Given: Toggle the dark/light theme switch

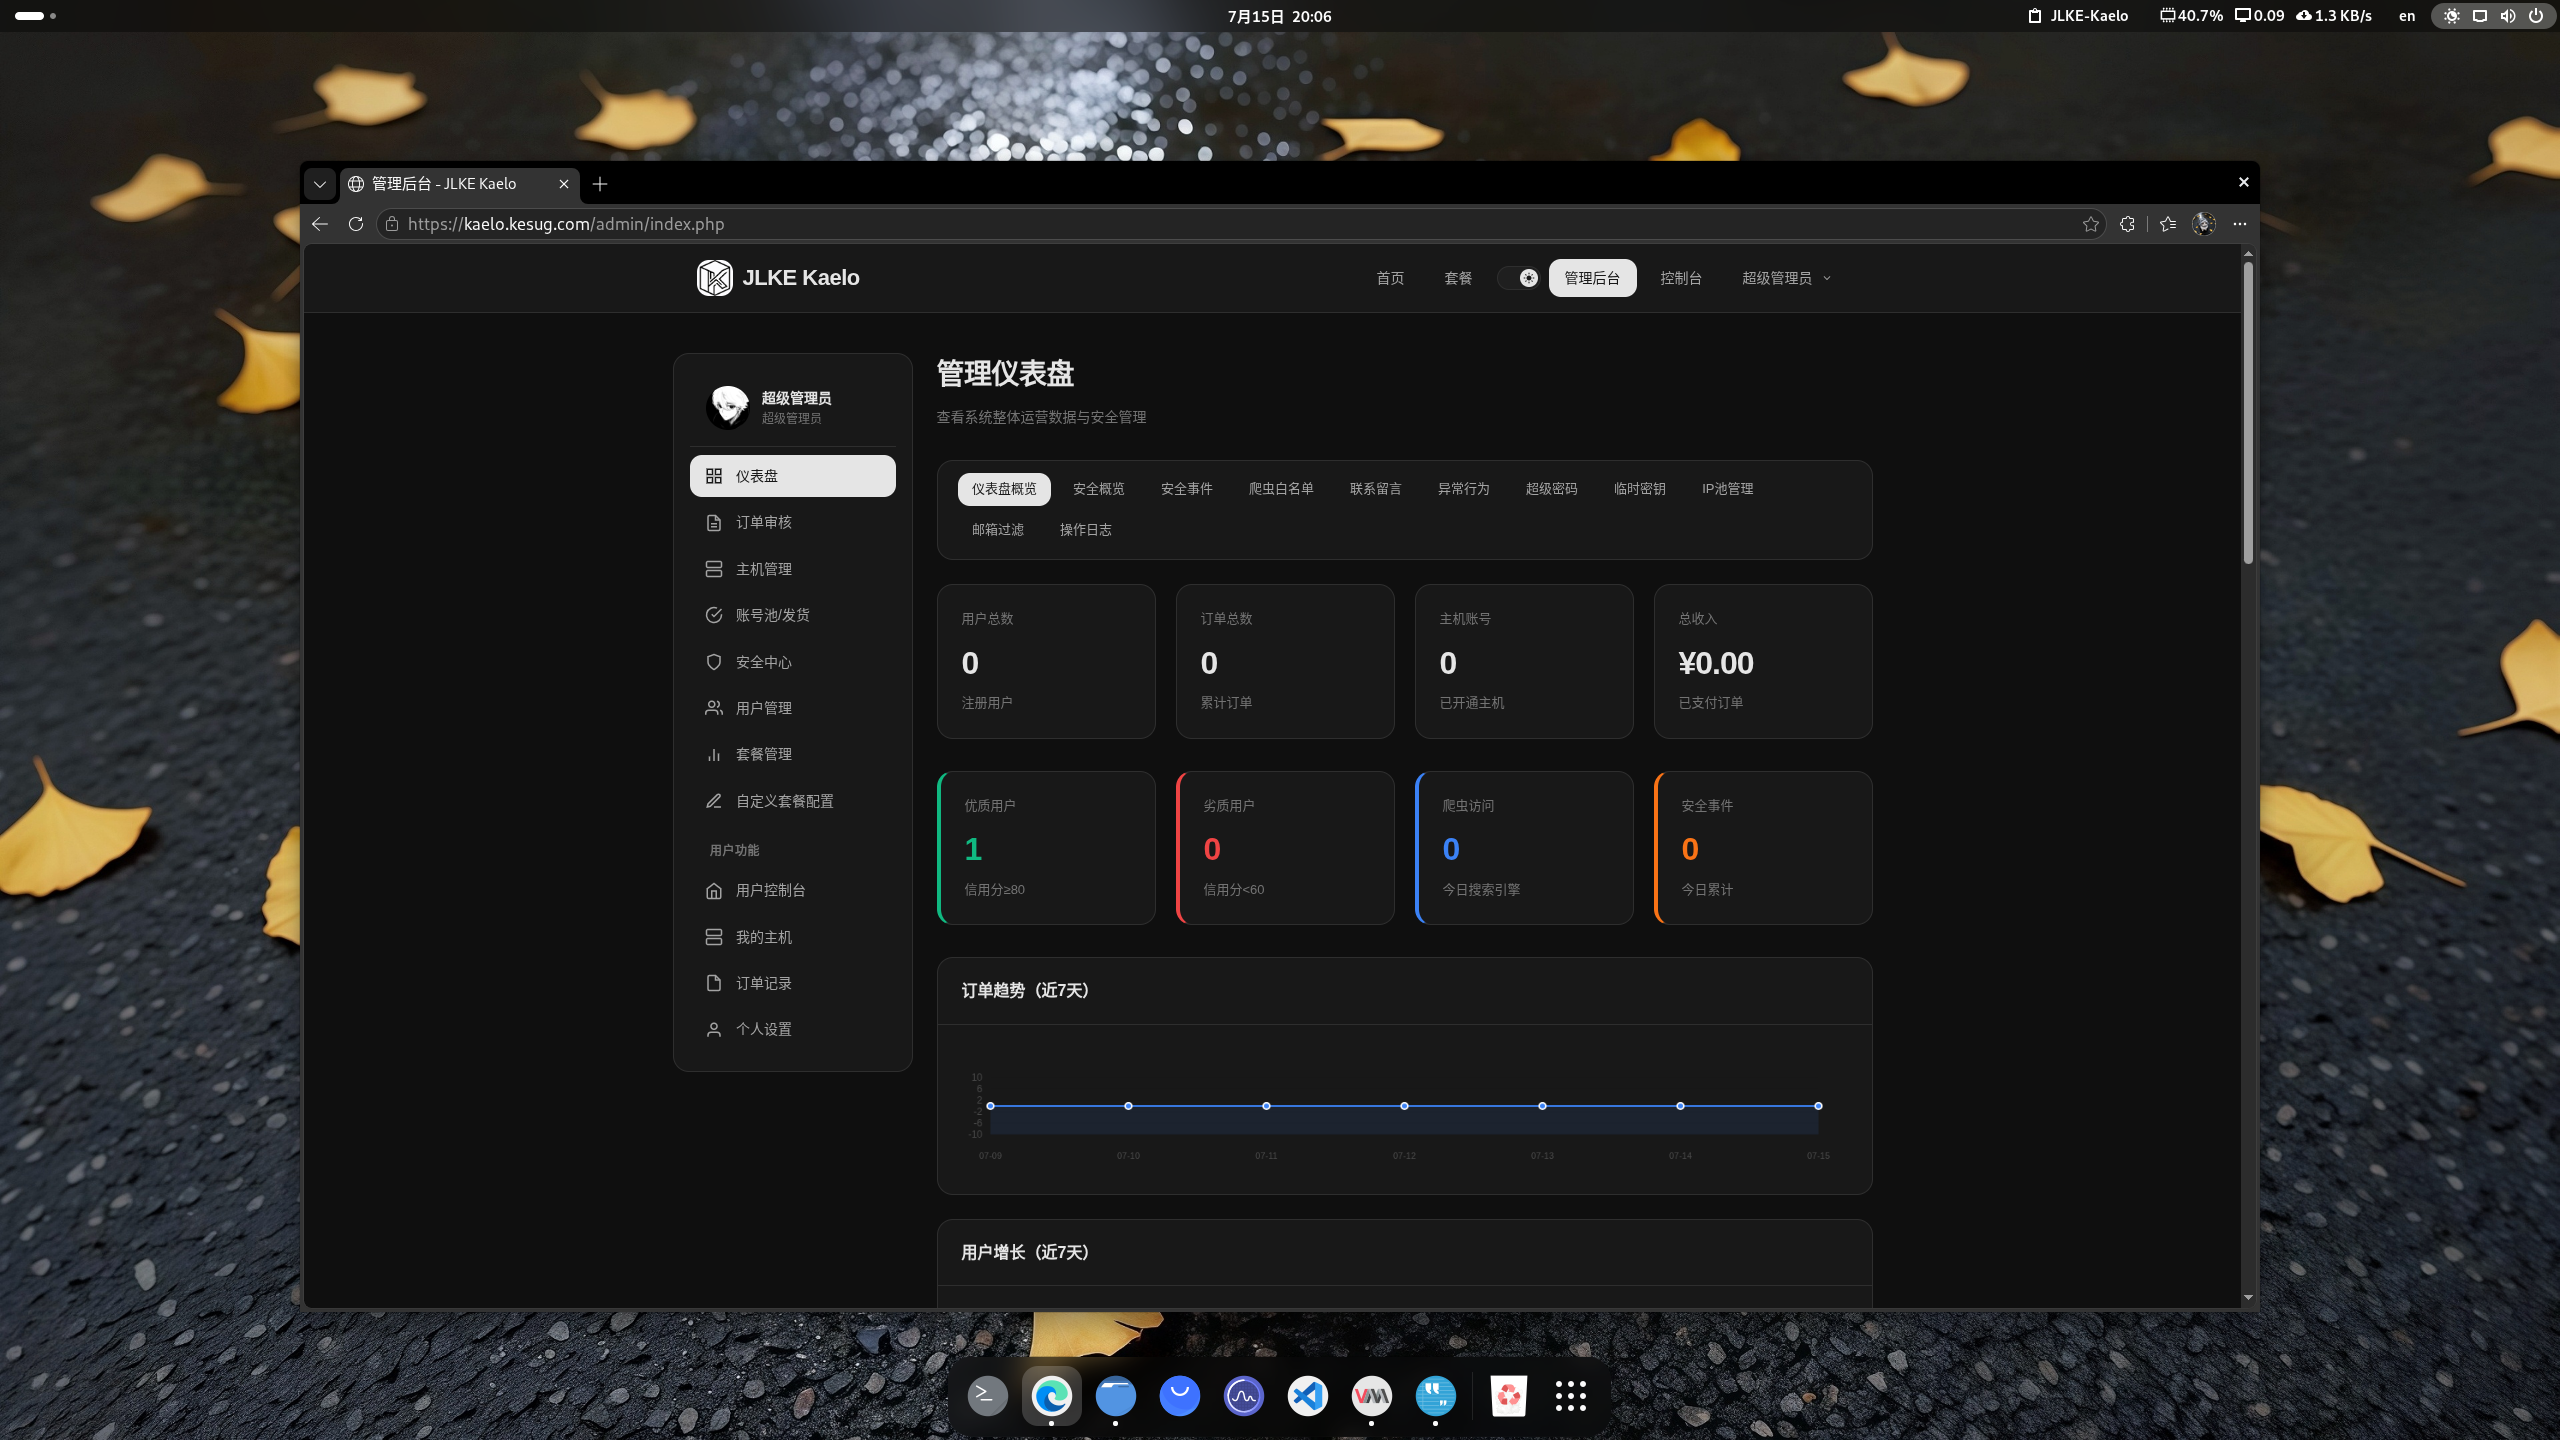Looking at the screenshot, I should [1519, 278].
